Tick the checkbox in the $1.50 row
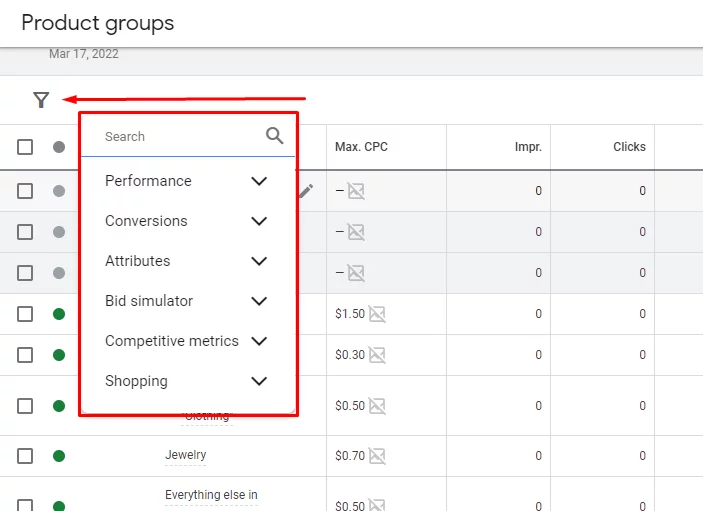 click(x=25, y=314)
